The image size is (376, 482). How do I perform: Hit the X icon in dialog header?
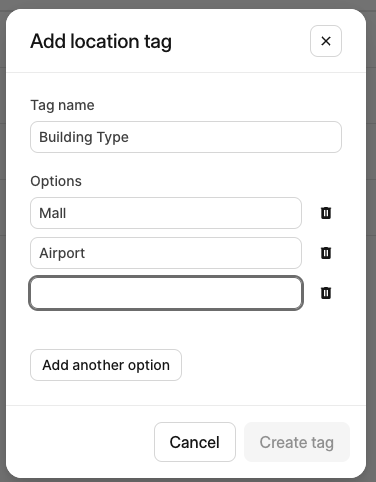tap(326, 41)
